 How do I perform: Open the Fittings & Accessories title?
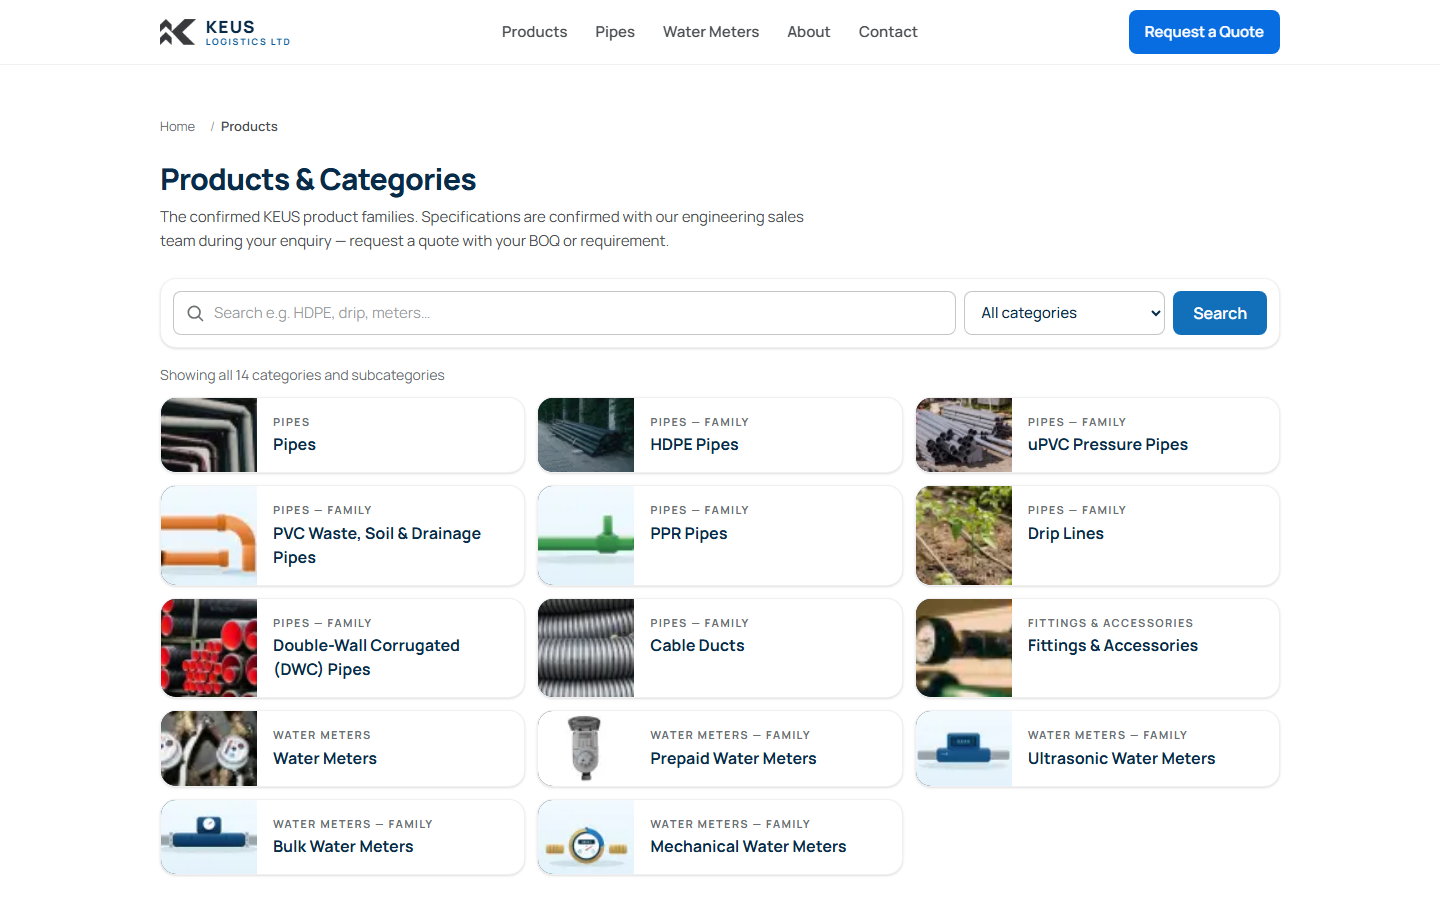(x=1113, y=646)
